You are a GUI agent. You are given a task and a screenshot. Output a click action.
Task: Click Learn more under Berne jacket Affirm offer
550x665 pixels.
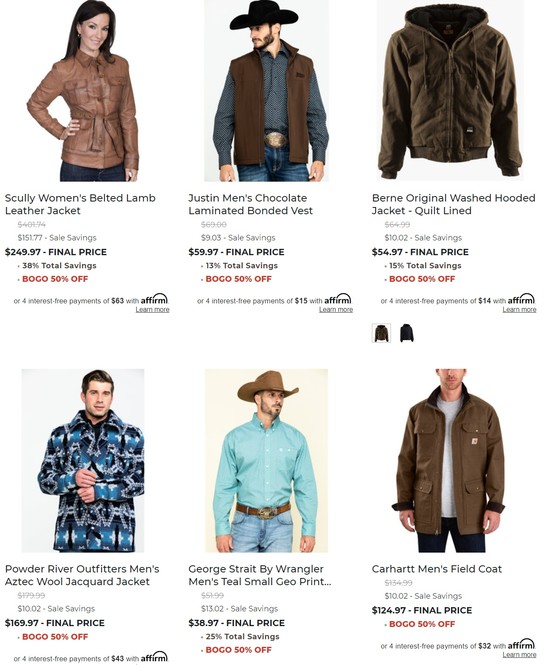(519, 310)
